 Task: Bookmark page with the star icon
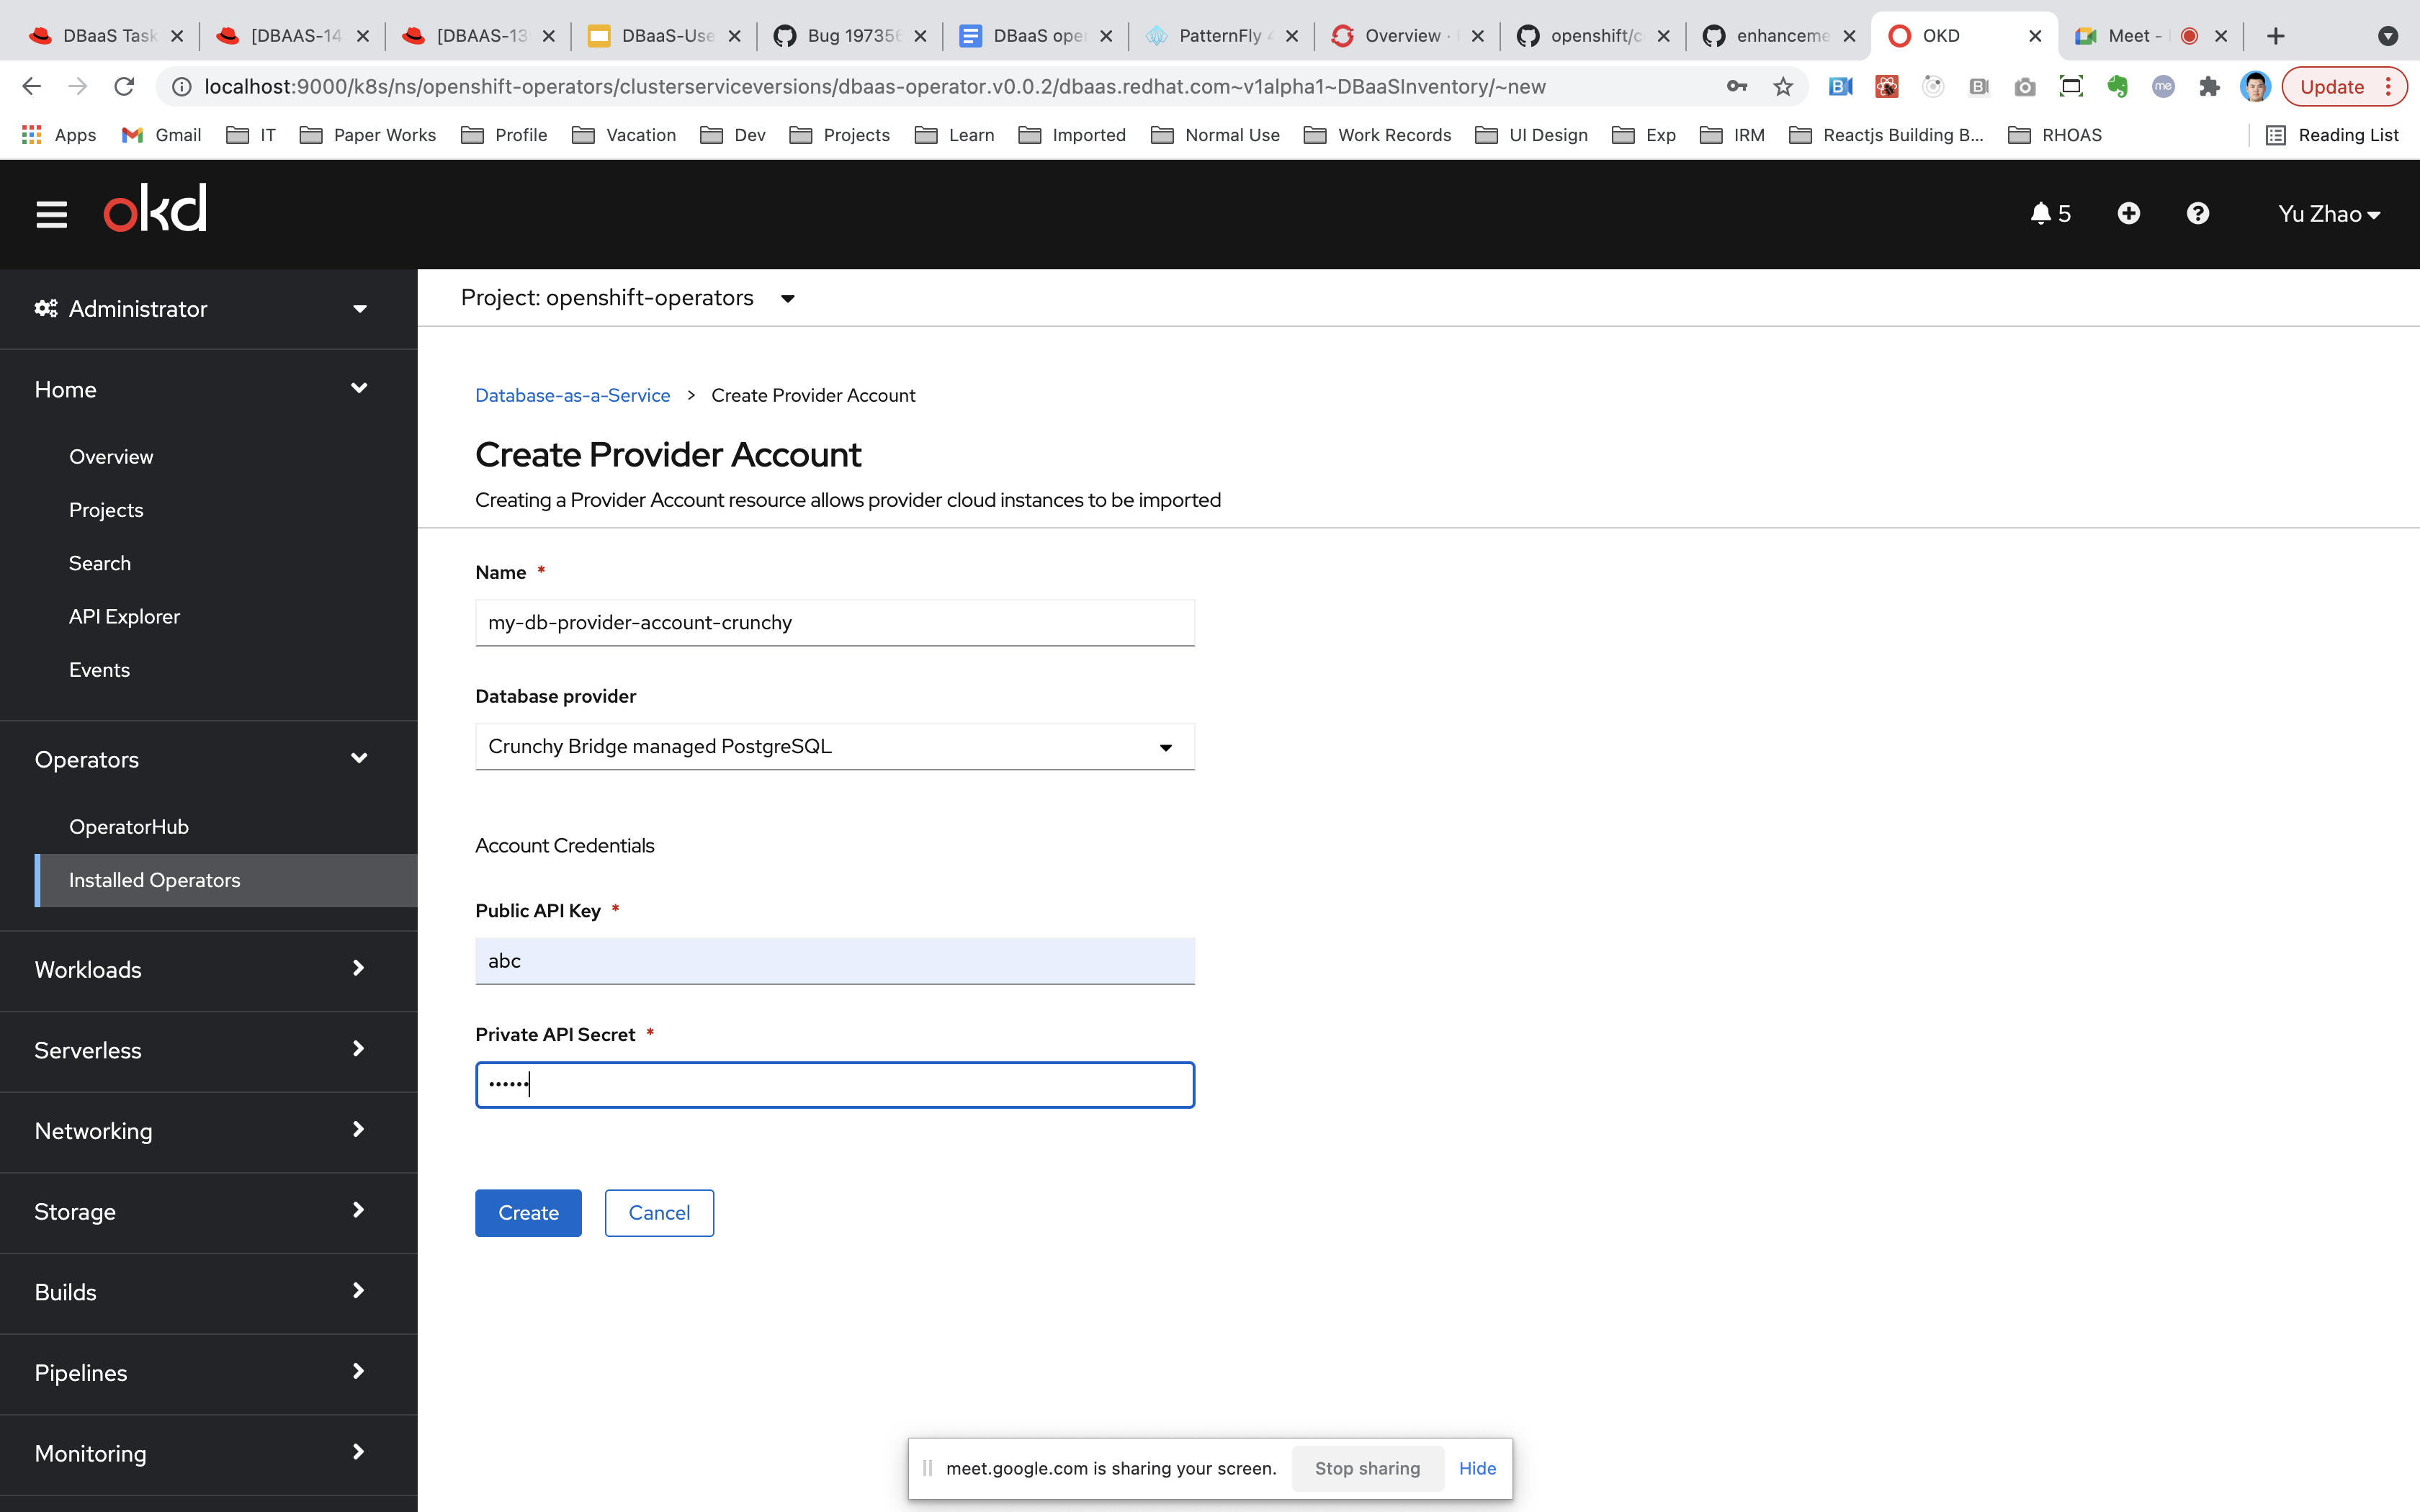[x=1783, y=87]
